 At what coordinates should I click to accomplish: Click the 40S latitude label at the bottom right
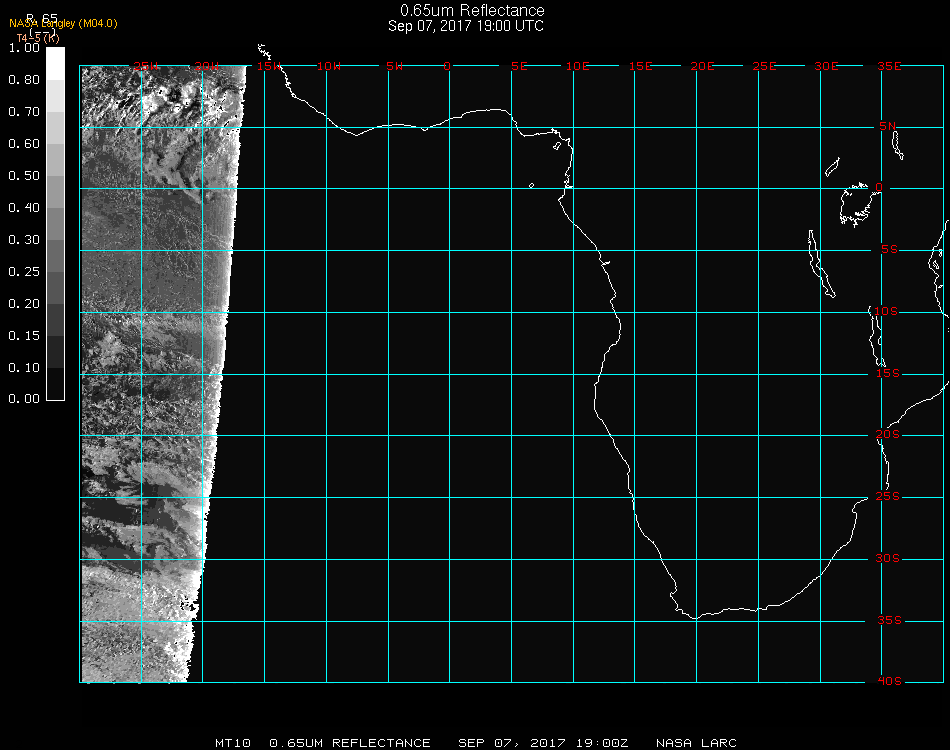888,682
